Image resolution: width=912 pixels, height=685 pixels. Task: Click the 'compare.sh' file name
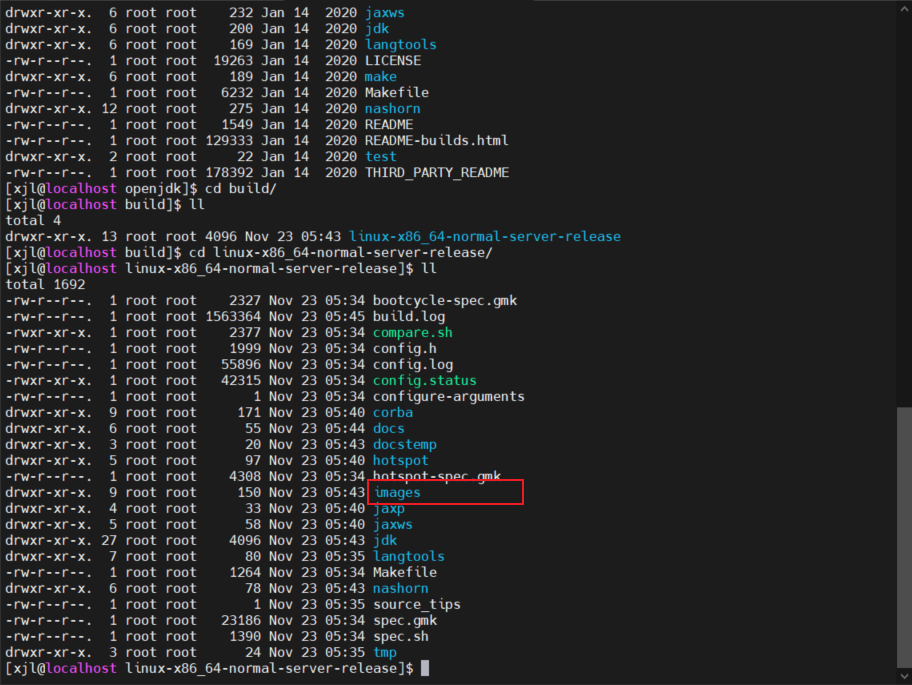pyautogui.click(x=413, y=333)
